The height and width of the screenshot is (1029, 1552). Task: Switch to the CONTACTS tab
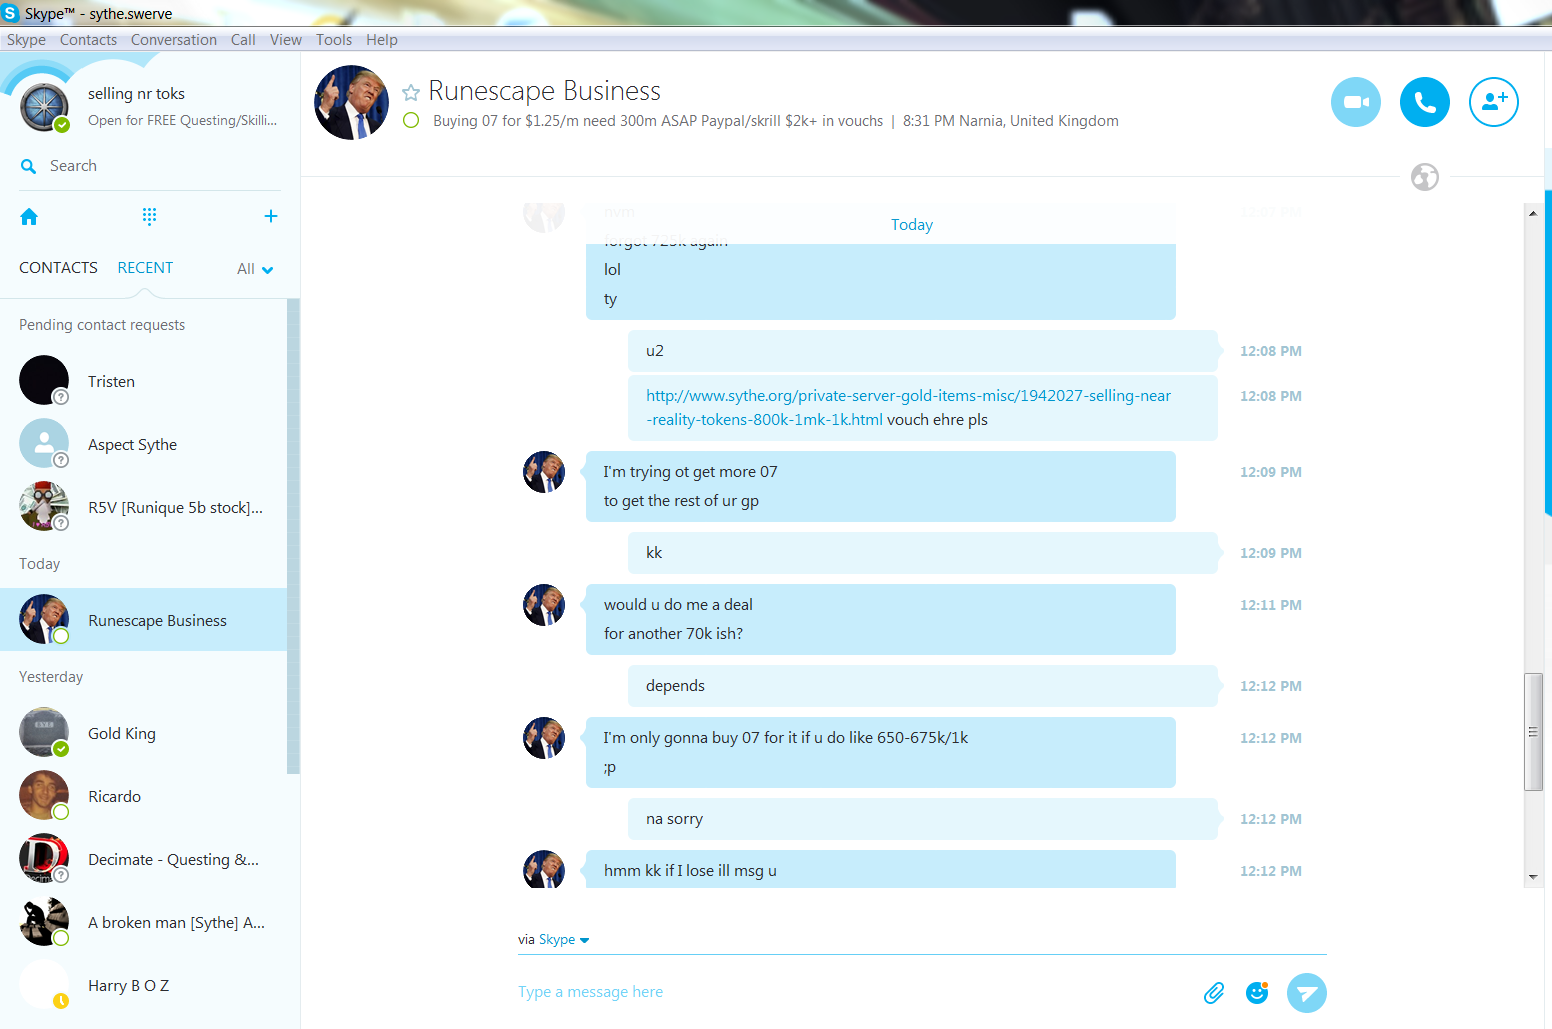(58, 268)
